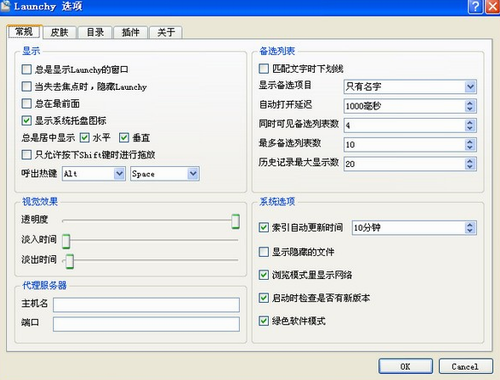The image size is (500, 380).
Task: Click the 端口 input field
Action: coord(146,324)
